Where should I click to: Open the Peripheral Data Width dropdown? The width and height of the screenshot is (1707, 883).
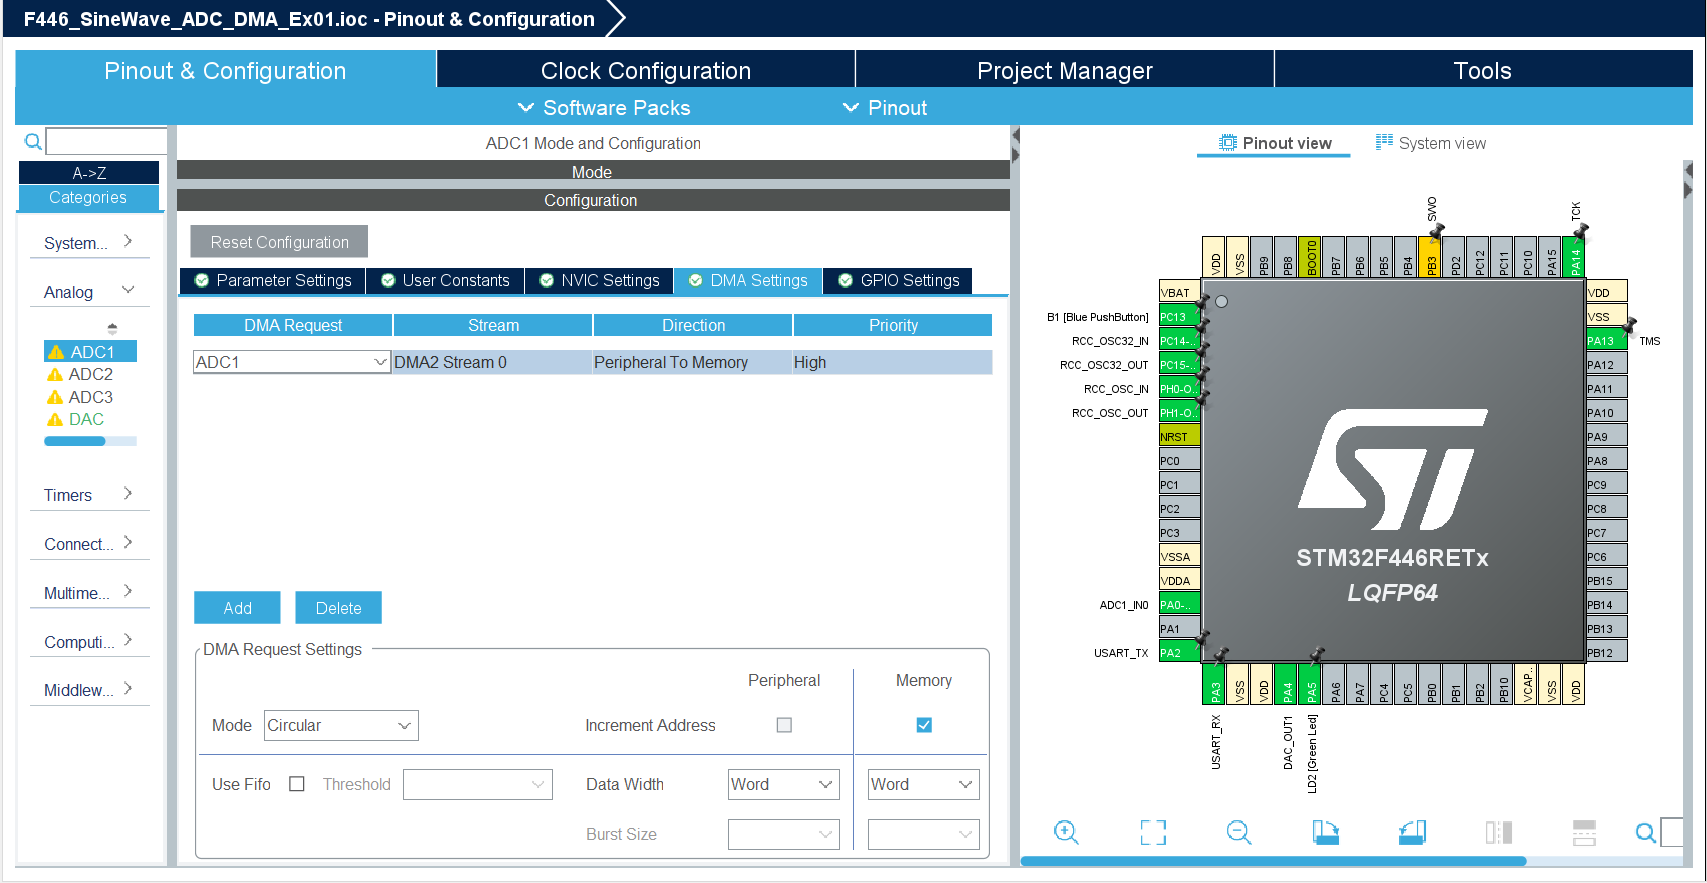[x=784, y=784]
